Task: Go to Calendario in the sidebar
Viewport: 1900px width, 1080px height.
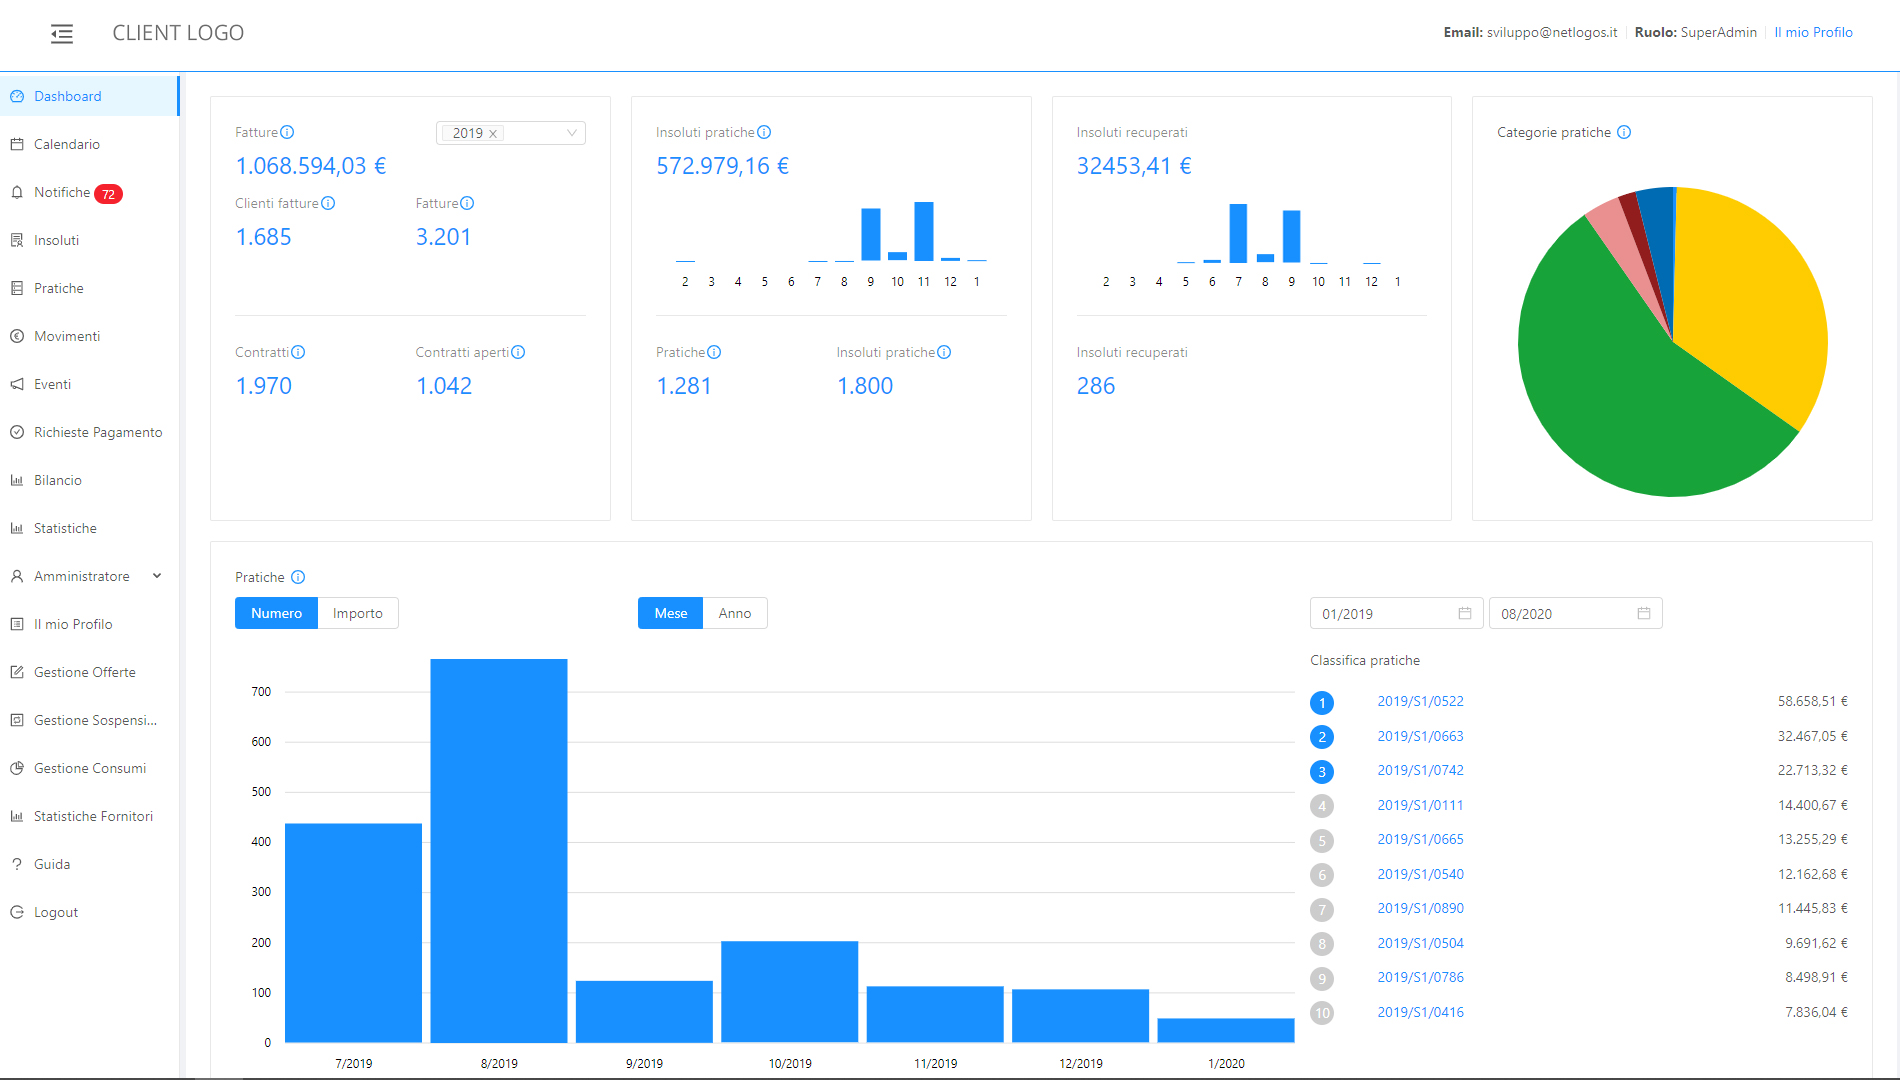Action: pyautogui.click(x=67, y=144)
